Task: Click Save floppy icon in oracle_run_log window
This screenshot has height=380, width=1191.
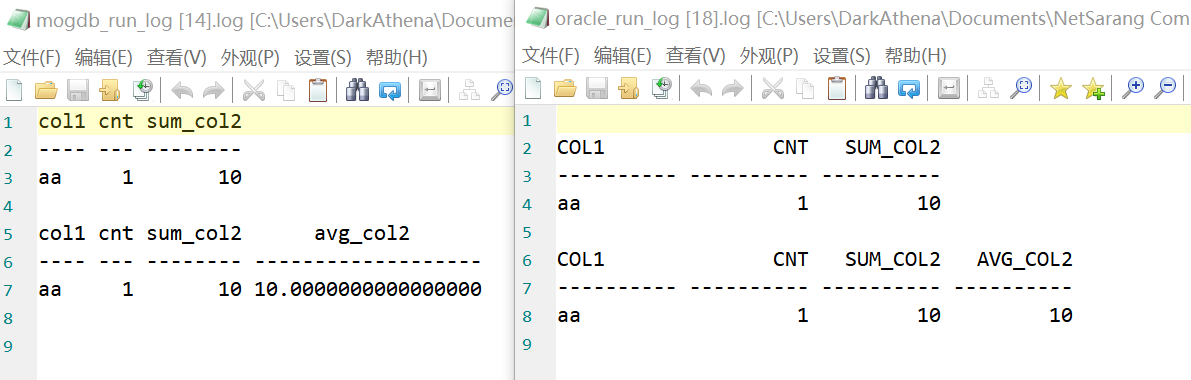Action: tap(598, 88)
